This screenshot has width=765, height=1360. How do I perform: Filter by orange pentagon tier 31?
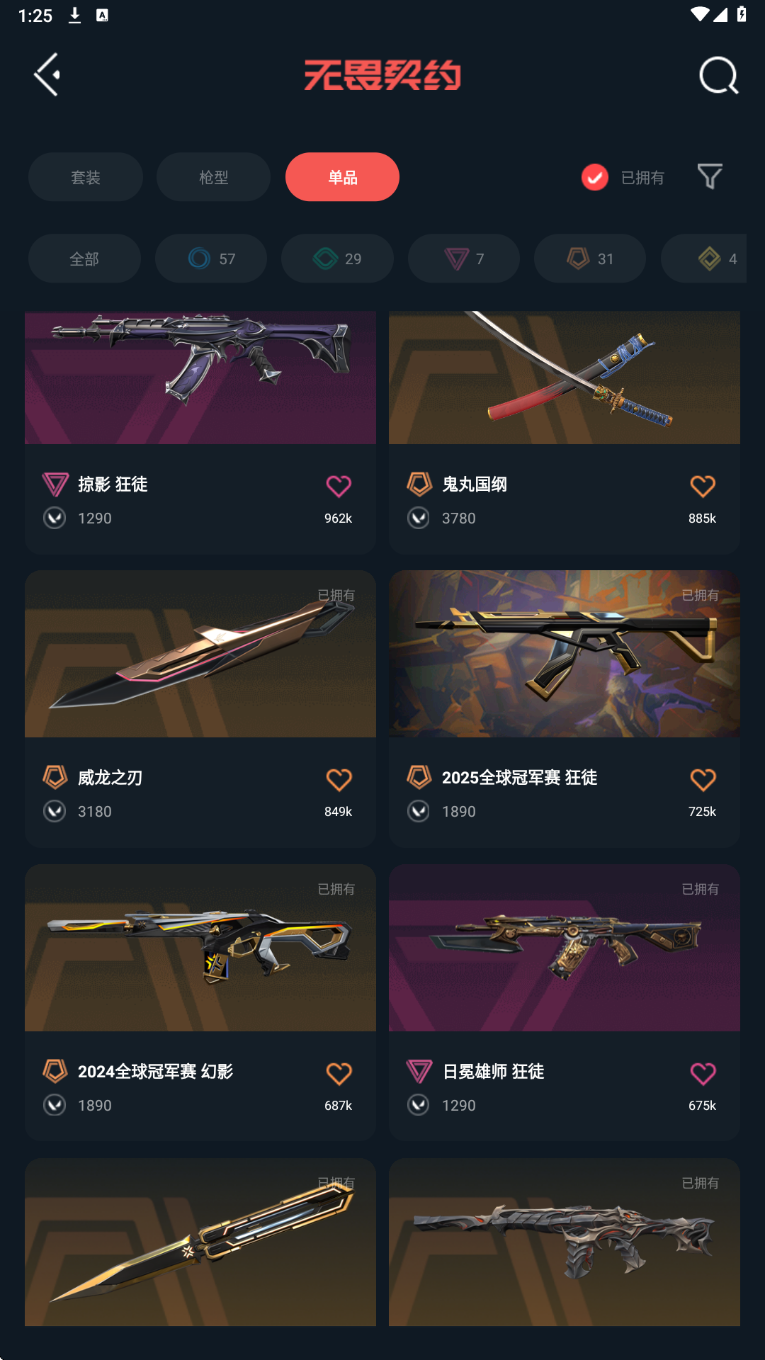point(590,259)
